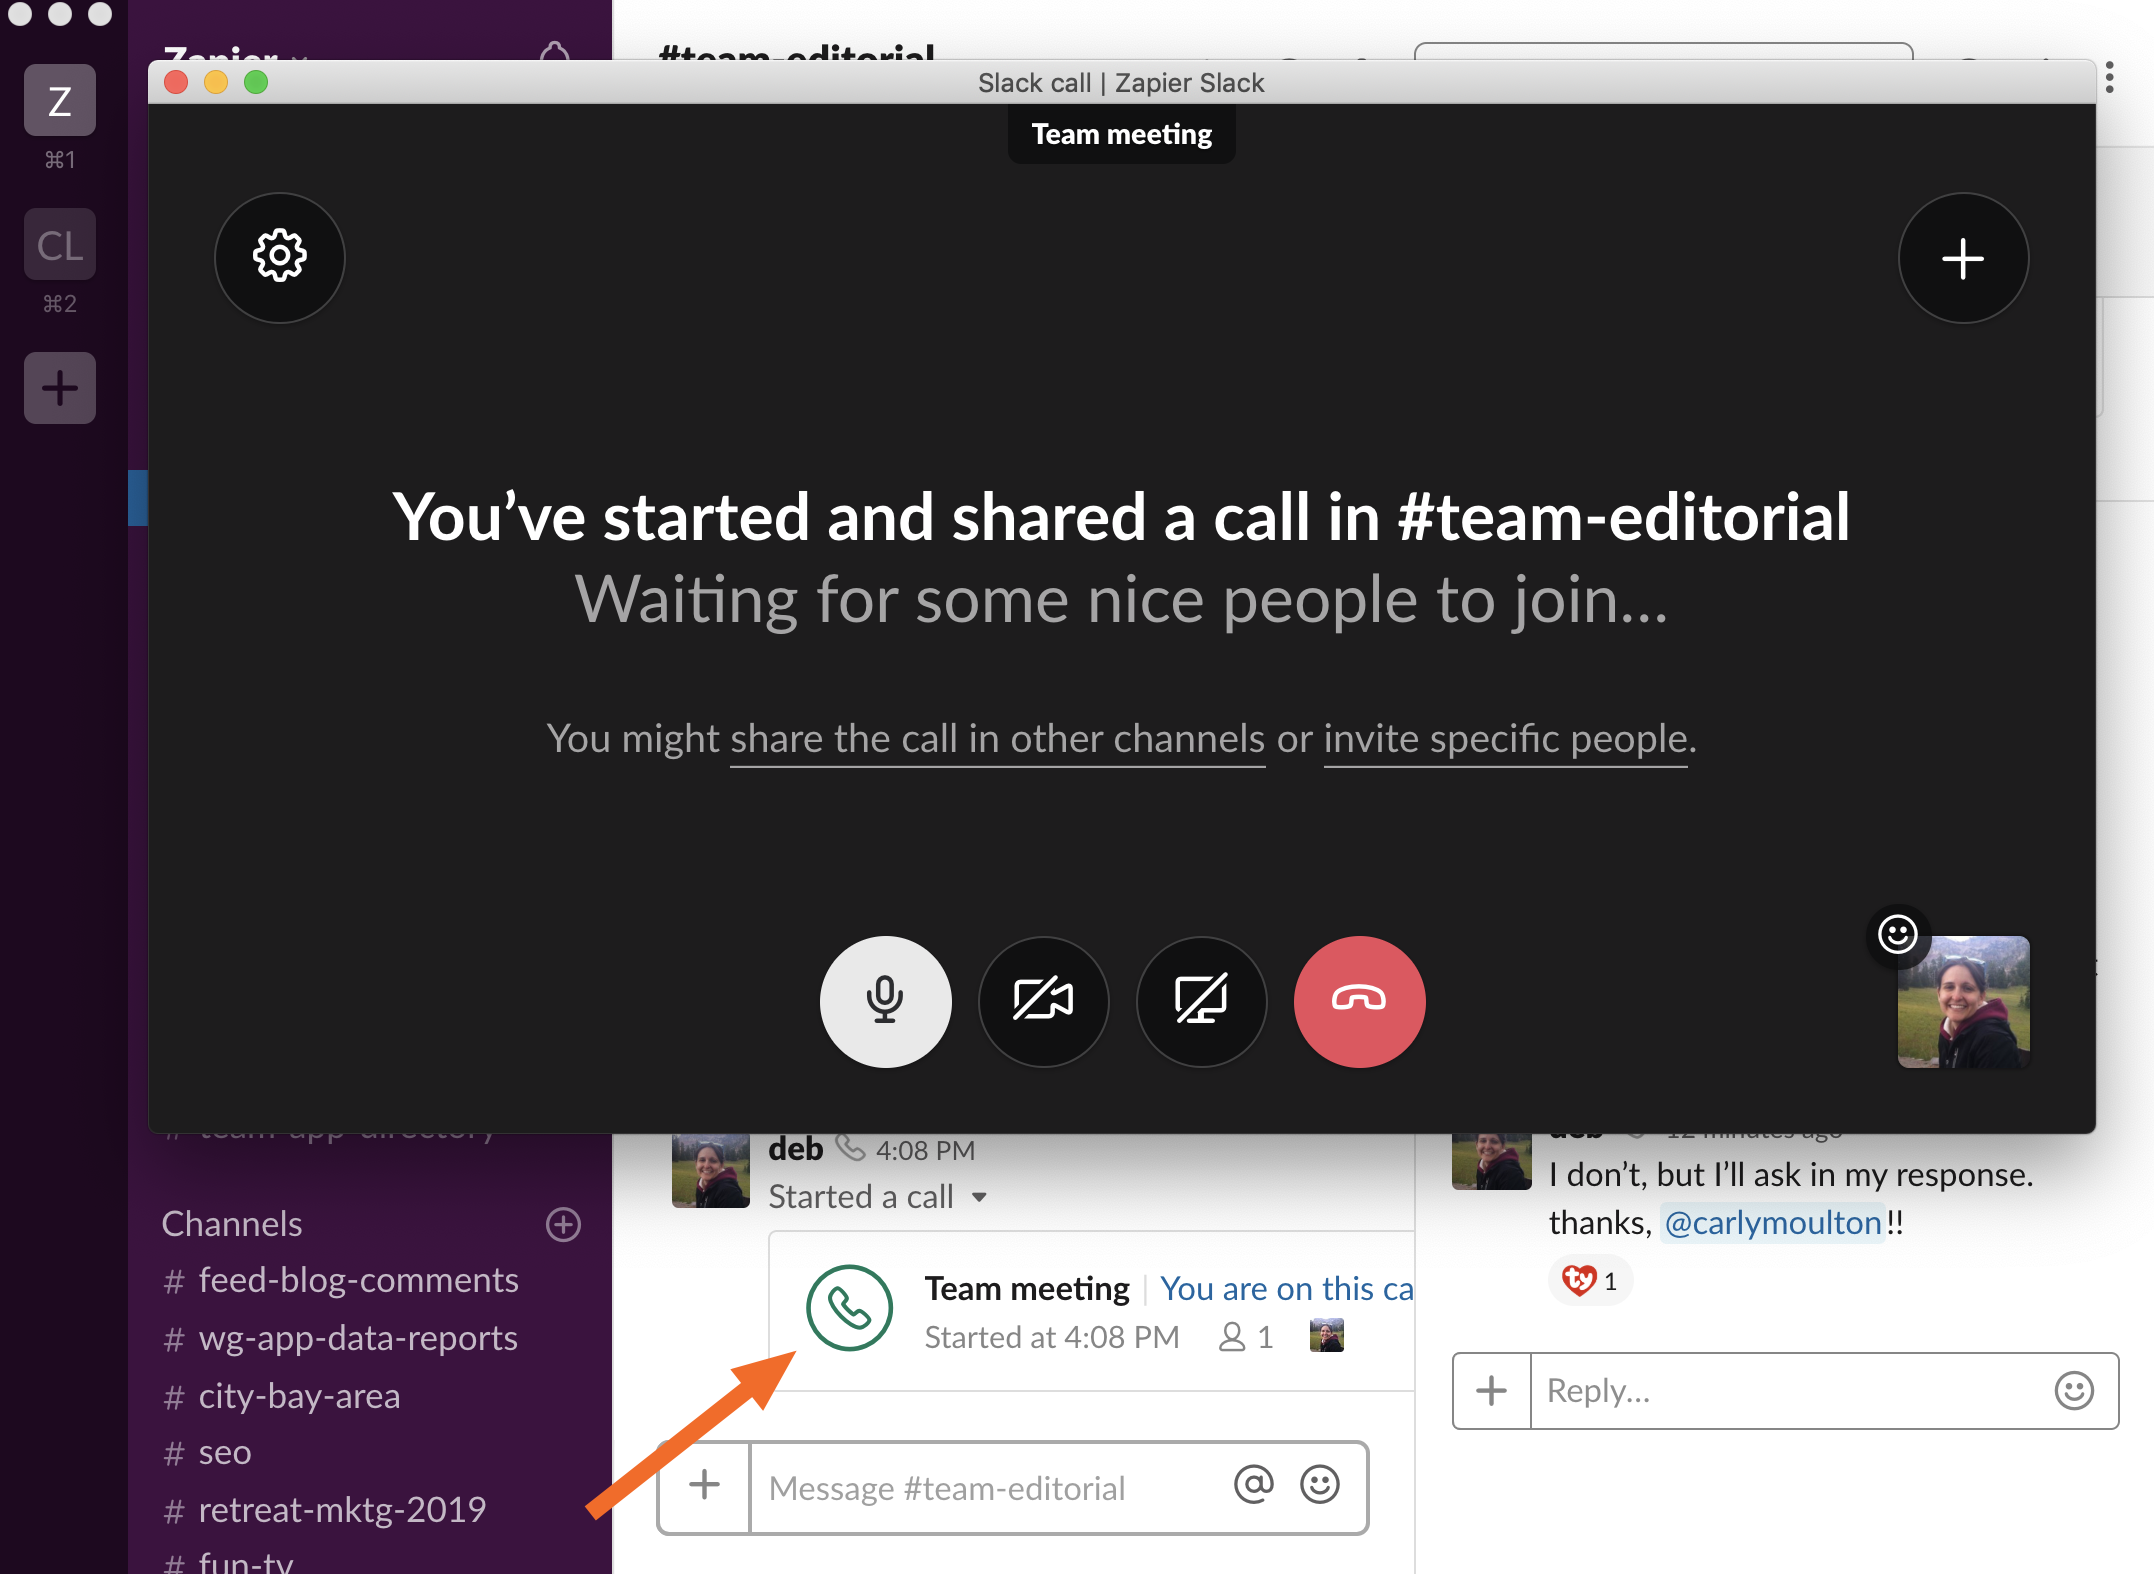Add a new workspace with plus button
Screen dimensions: 2154x1574
click(x=60, y=388)
